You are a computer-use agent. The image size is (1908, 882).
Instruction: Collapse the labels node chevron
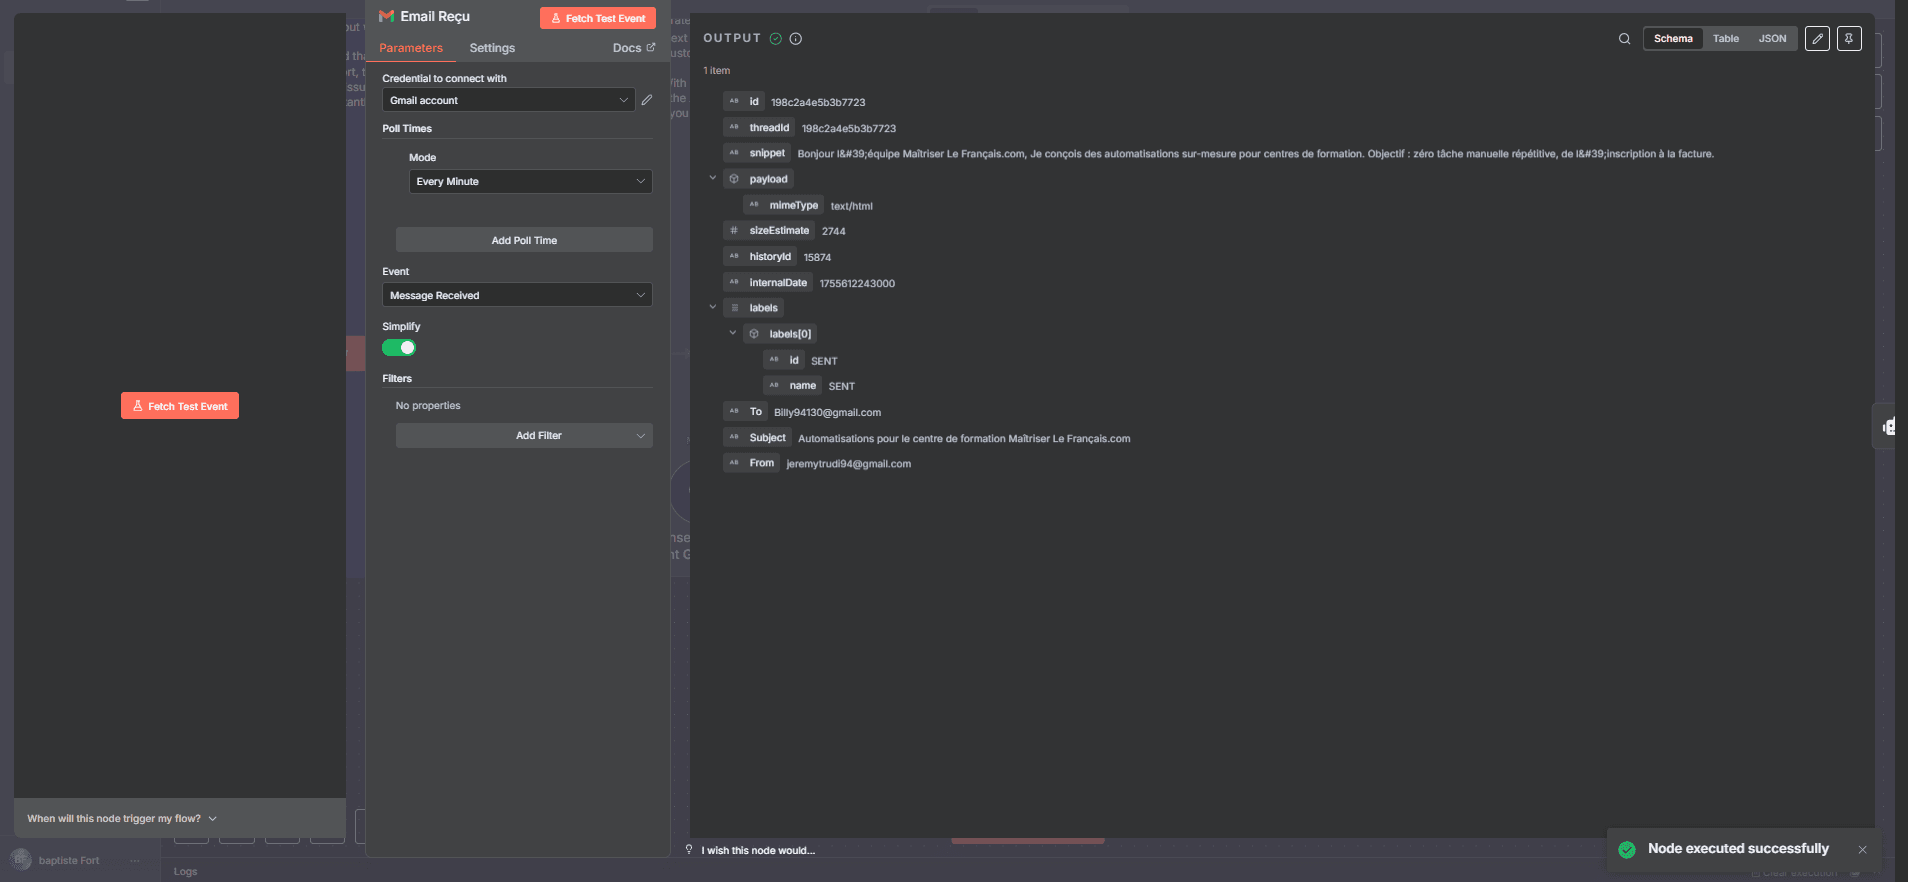(713, 307)
